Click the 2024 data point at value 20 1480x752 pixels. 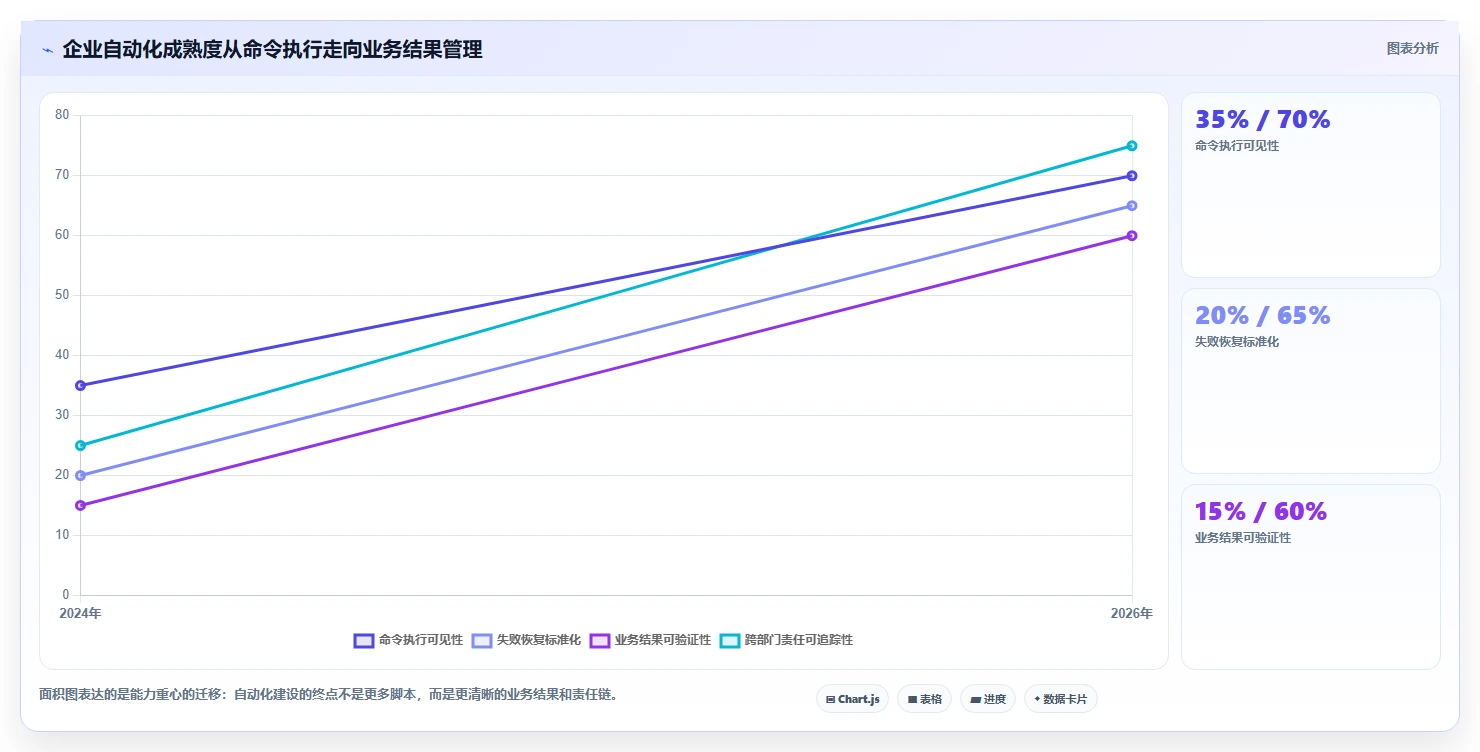tap(80, 475)
